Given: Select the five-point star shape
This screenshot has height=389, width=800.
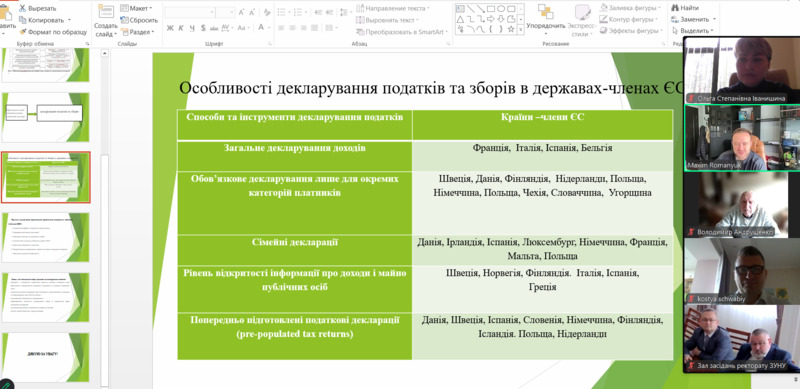Looking at the screenshot, I should pyautogui.click(x=511, y=29).
